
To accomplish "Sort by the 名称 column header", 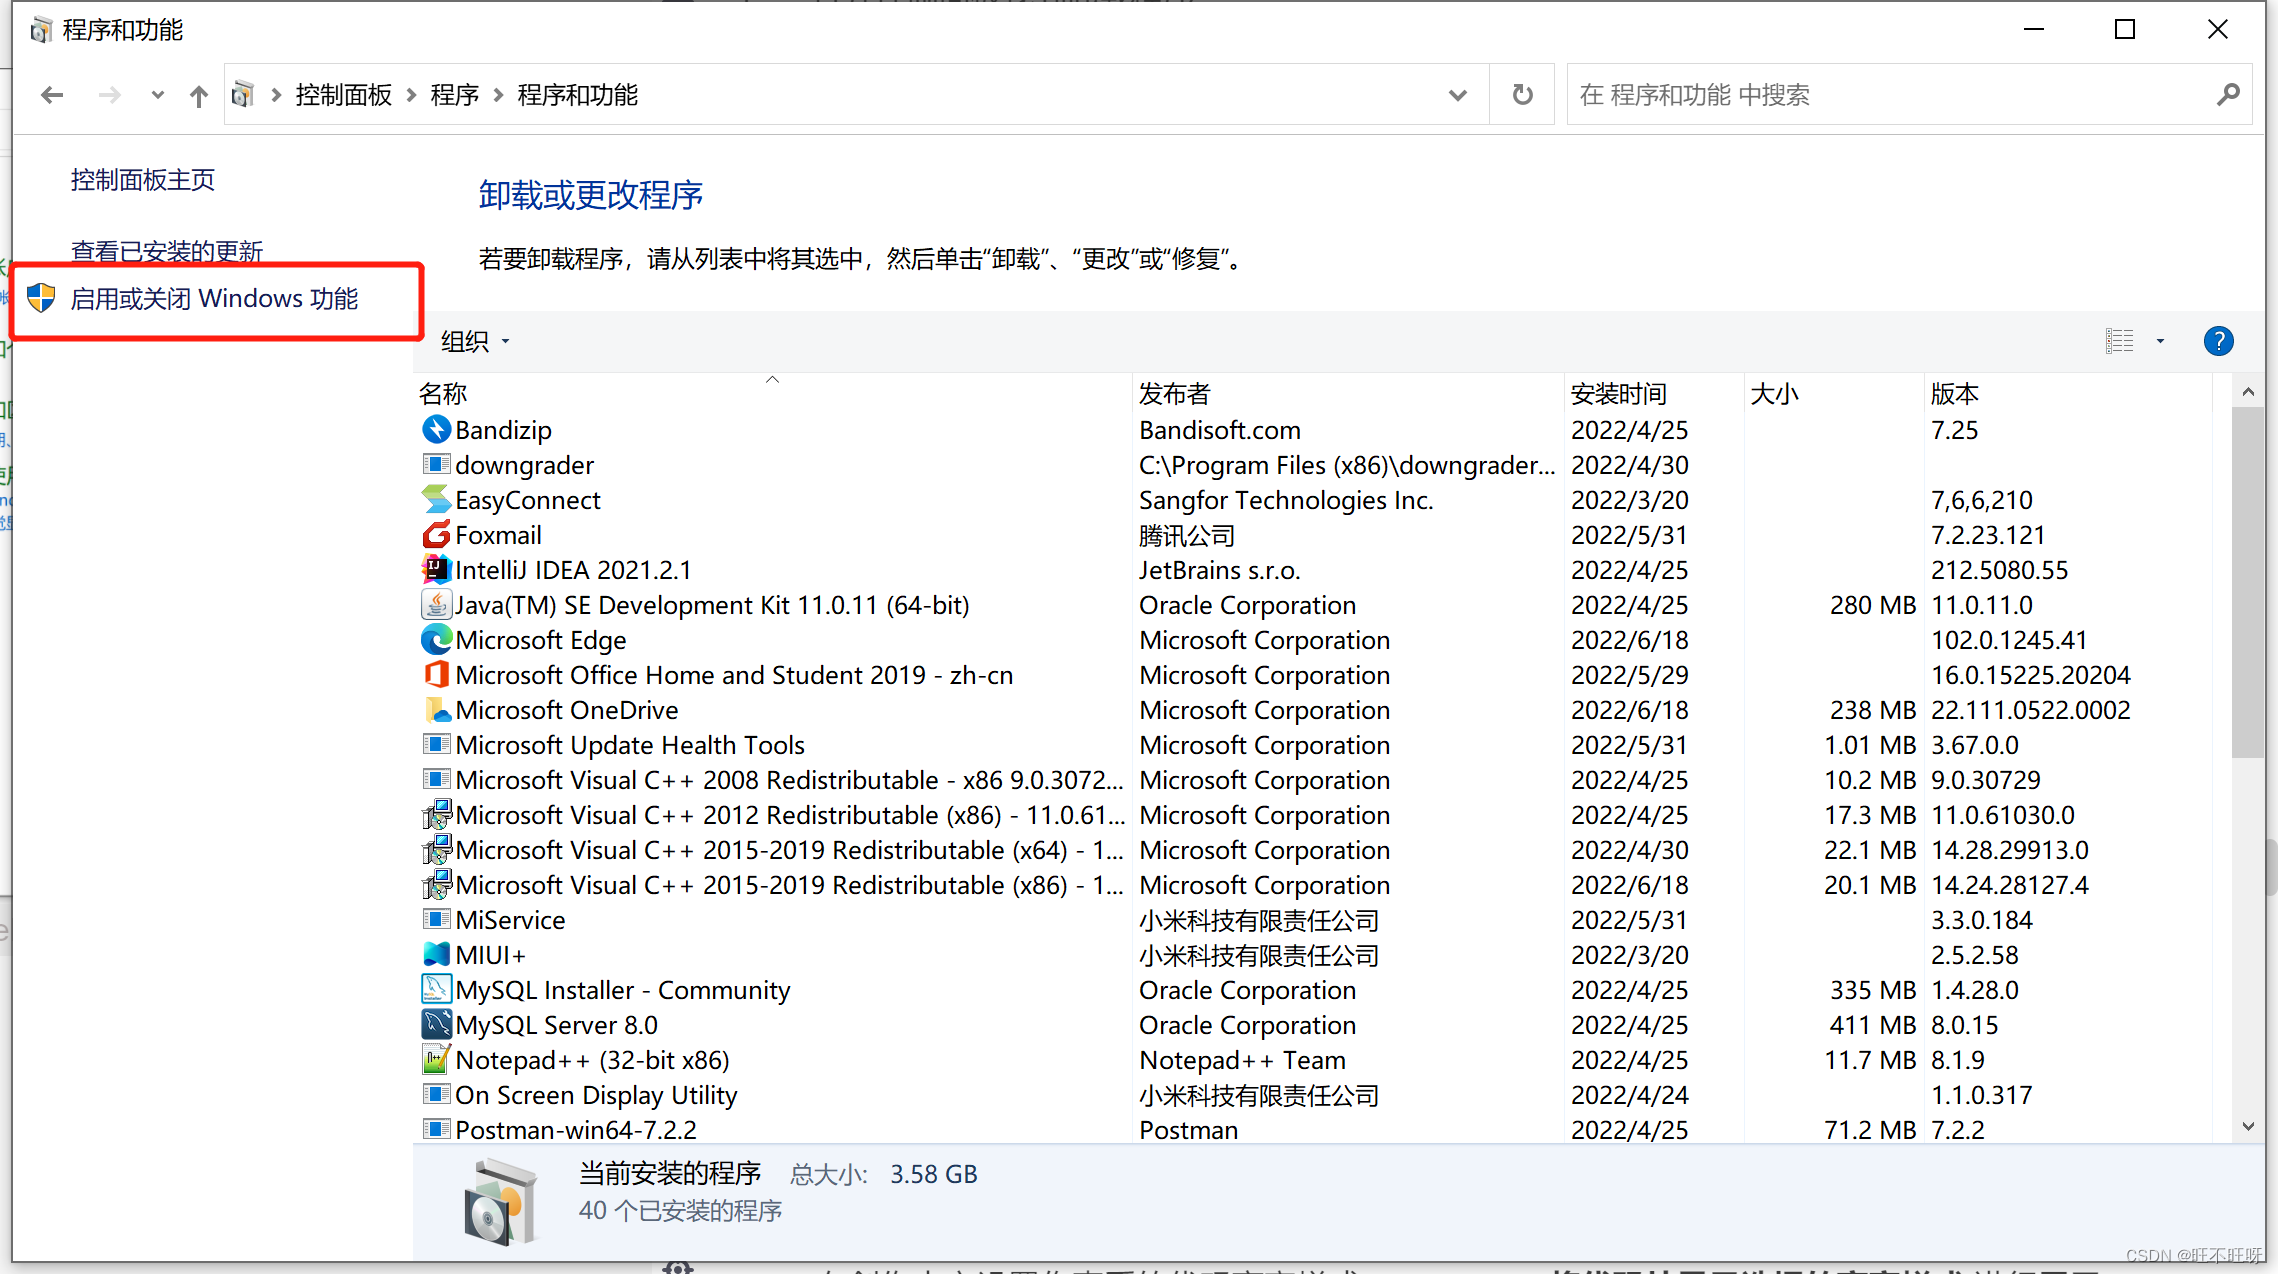I will coord(772,393).
